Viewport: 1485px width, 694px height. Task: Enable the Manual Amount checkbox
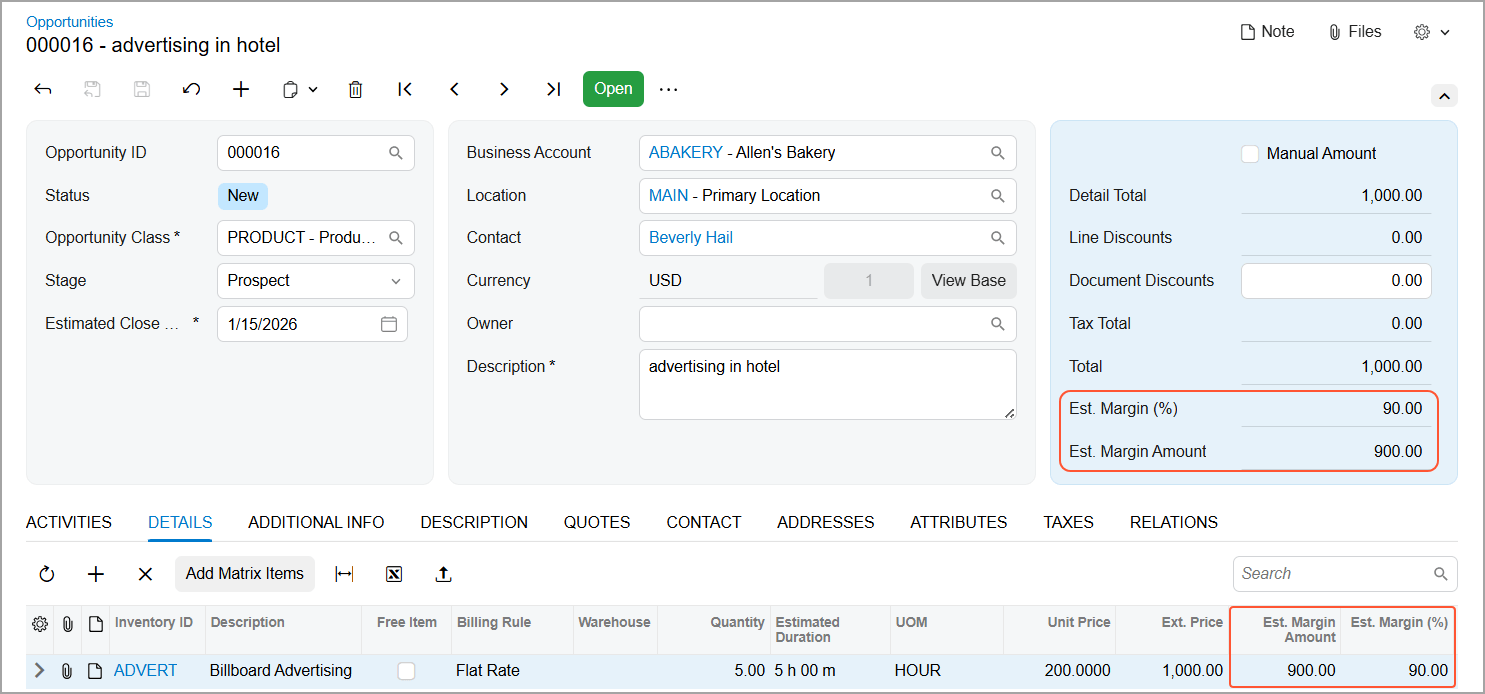[x=1250, y=154]
